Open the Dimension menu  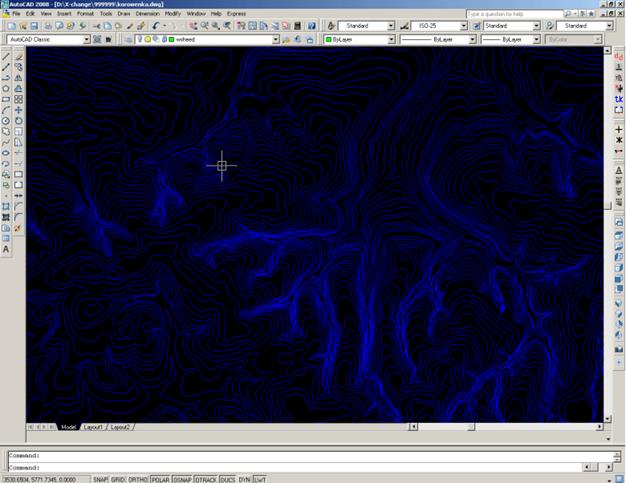click(147, 14)
